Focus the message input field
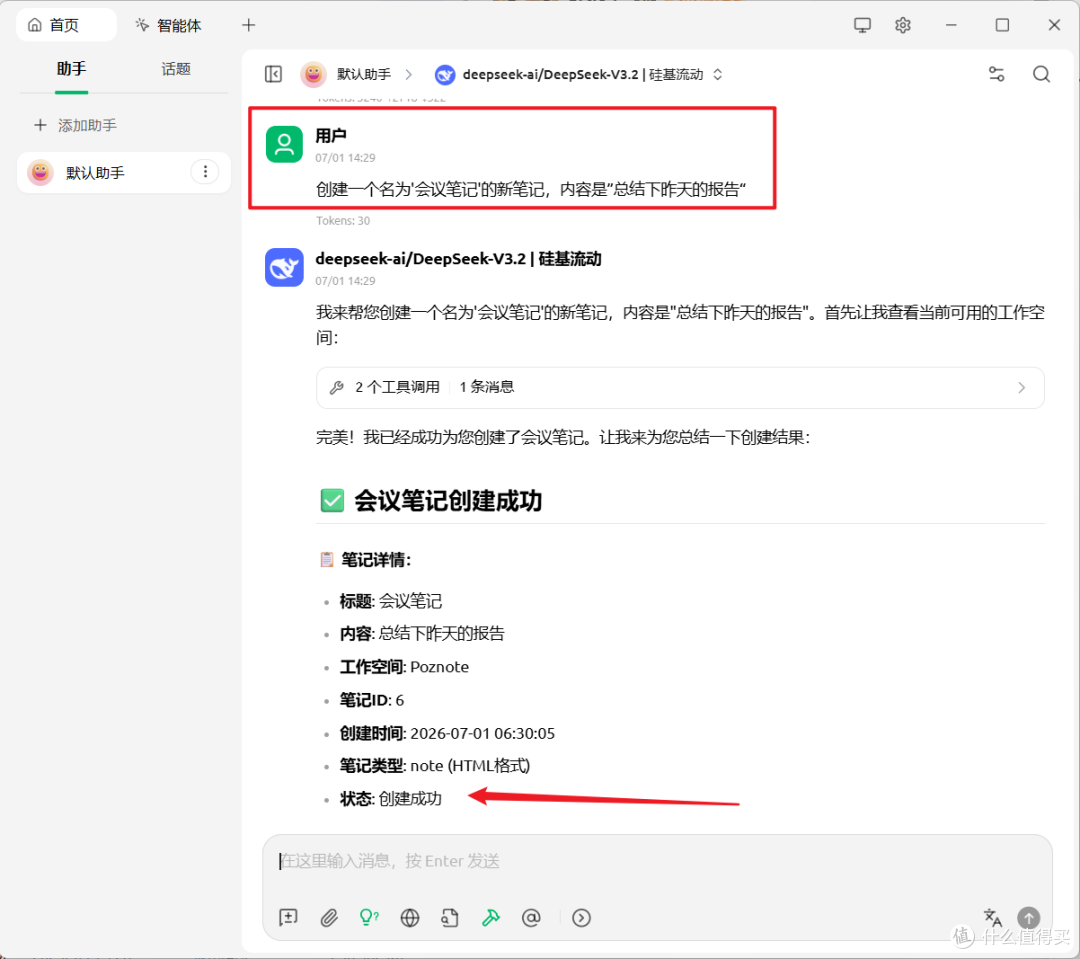This screenshot has width=1080, height=959. pos(657,861)
